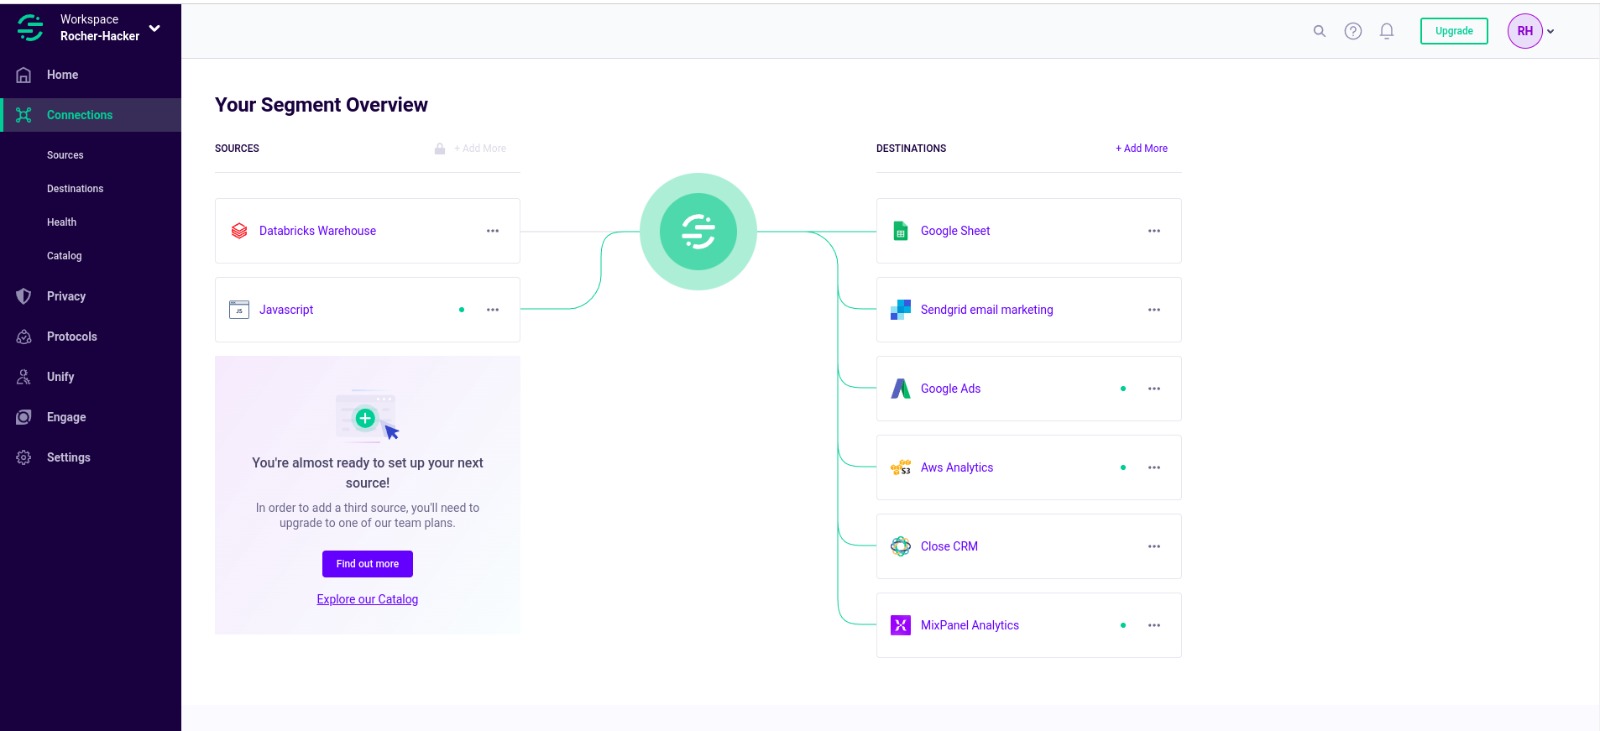Click the Javascript source icon
1600x731 pixels.
239,310
